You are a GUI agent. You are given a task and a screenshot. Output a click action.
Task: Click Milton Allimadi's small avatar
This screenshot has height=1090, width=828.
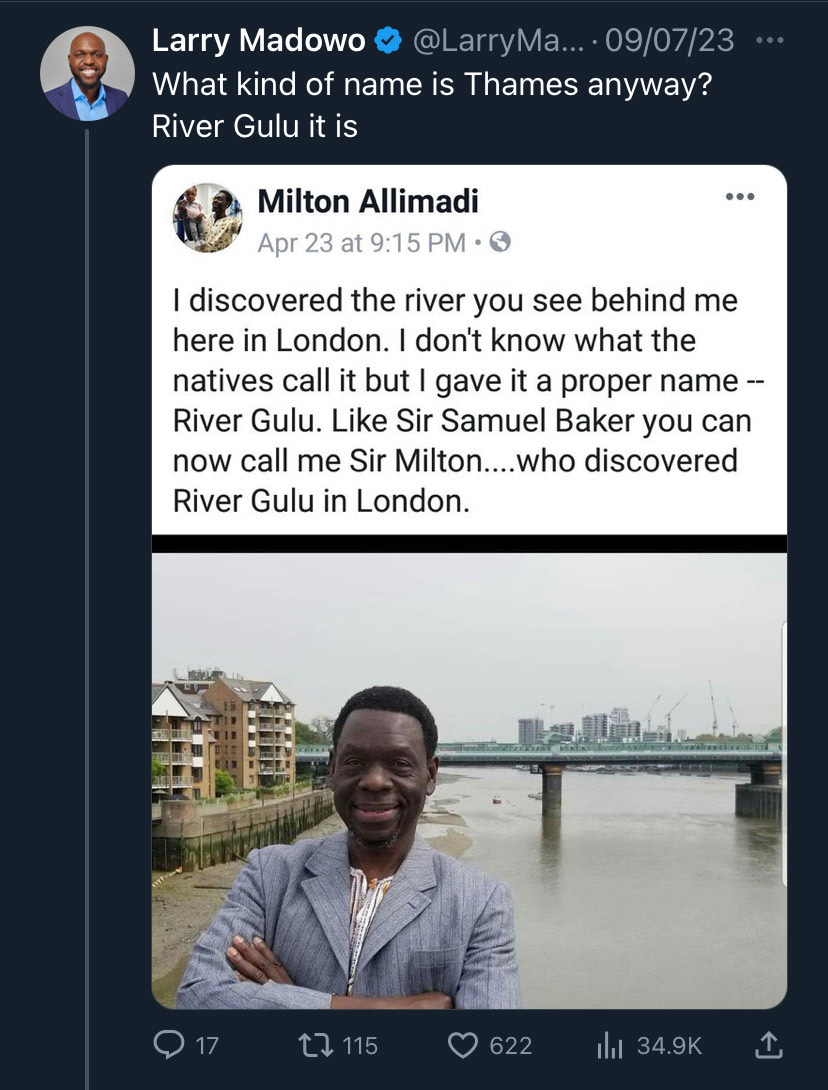point(207,217)
